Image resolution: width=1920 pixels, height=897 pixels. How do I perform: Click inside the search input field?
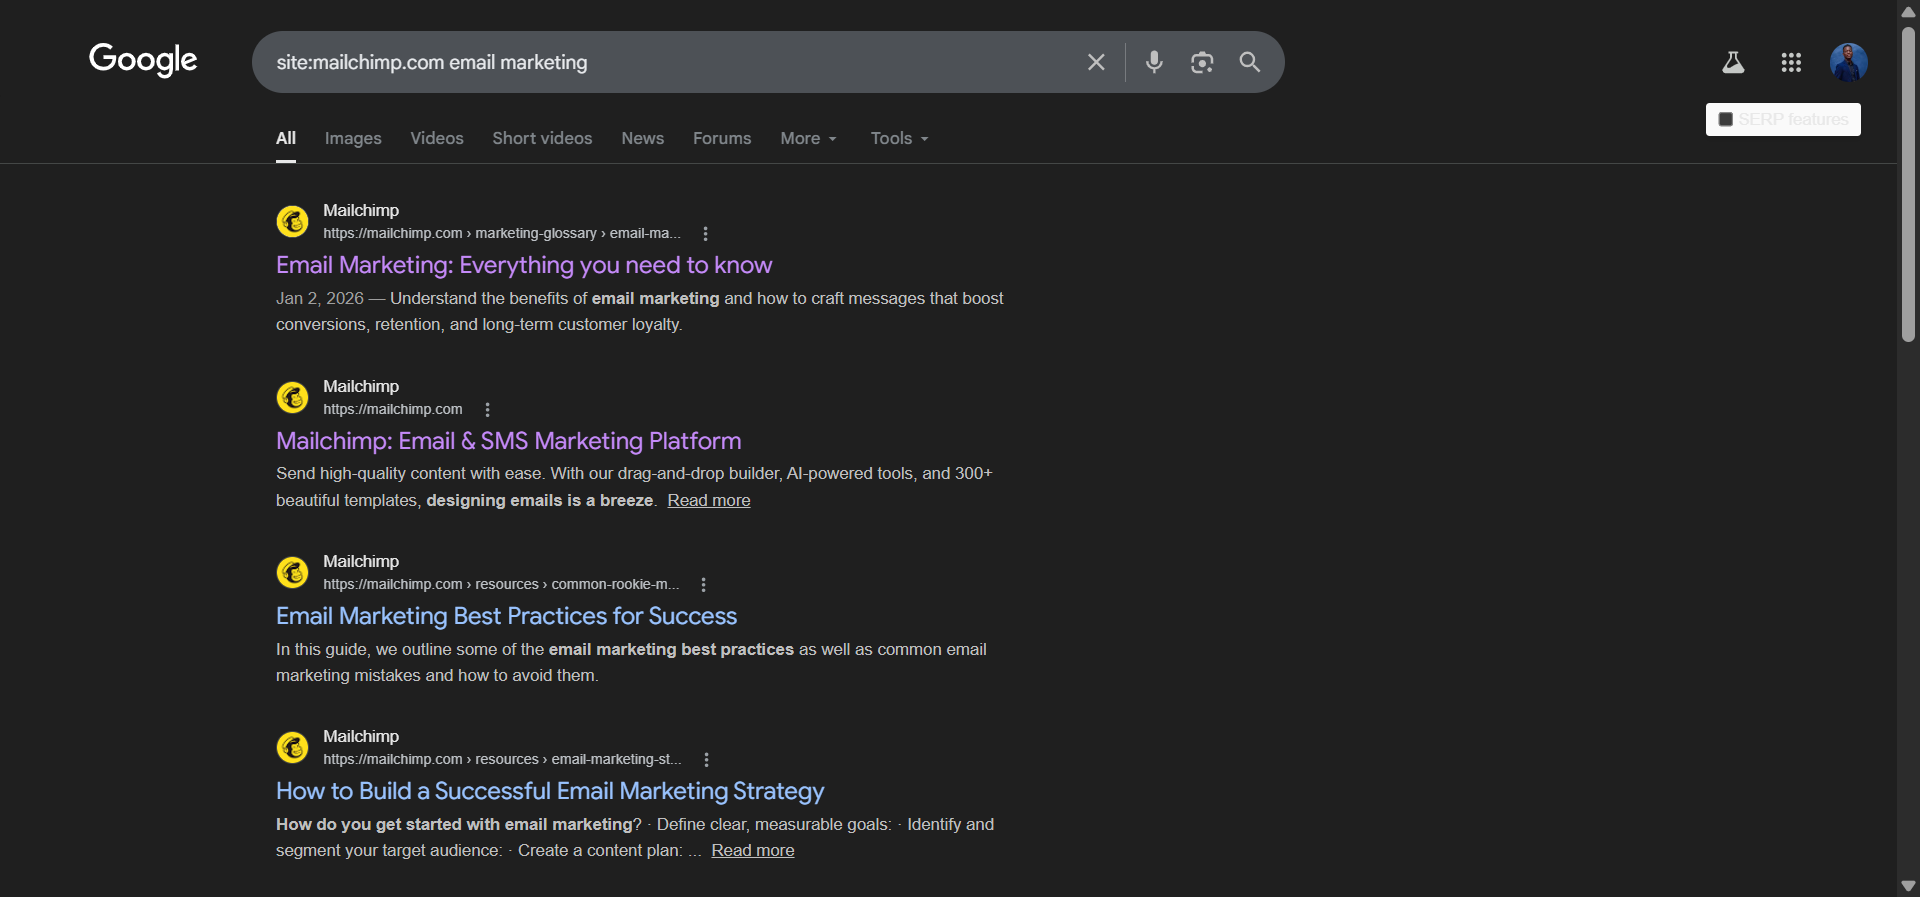click(670, 62)
